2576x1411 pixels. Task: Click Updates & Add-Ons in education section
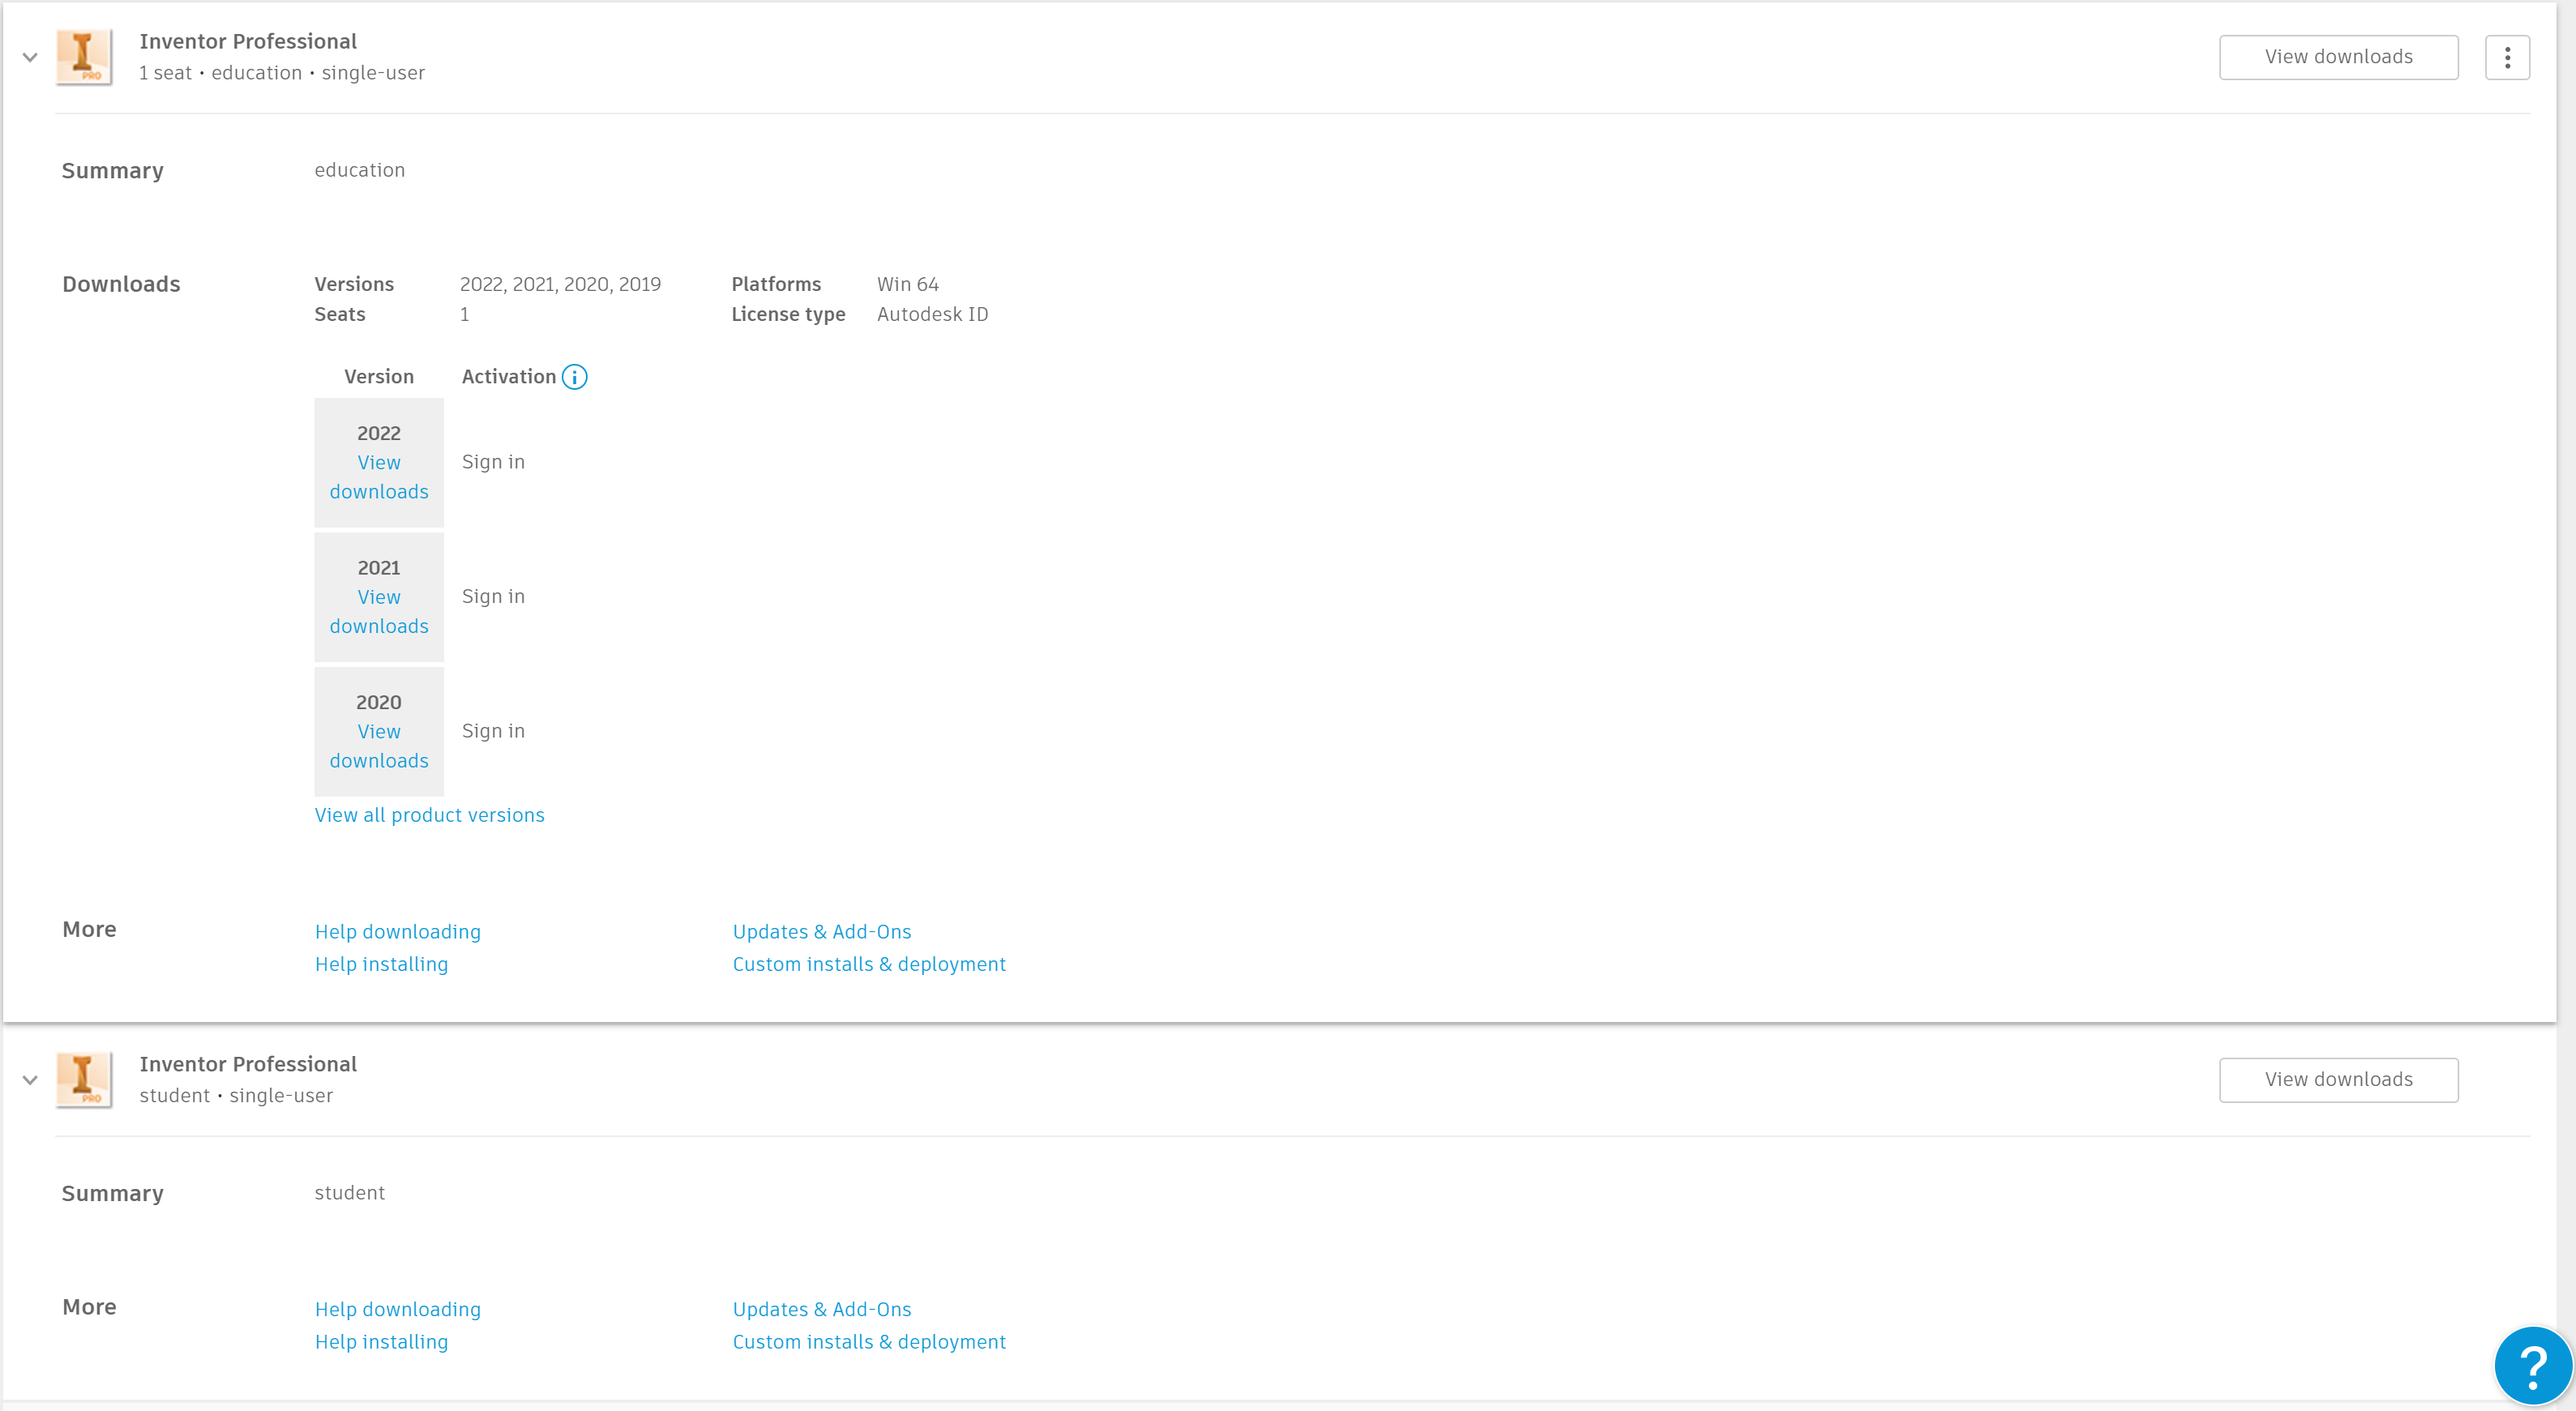pos(821,932)
